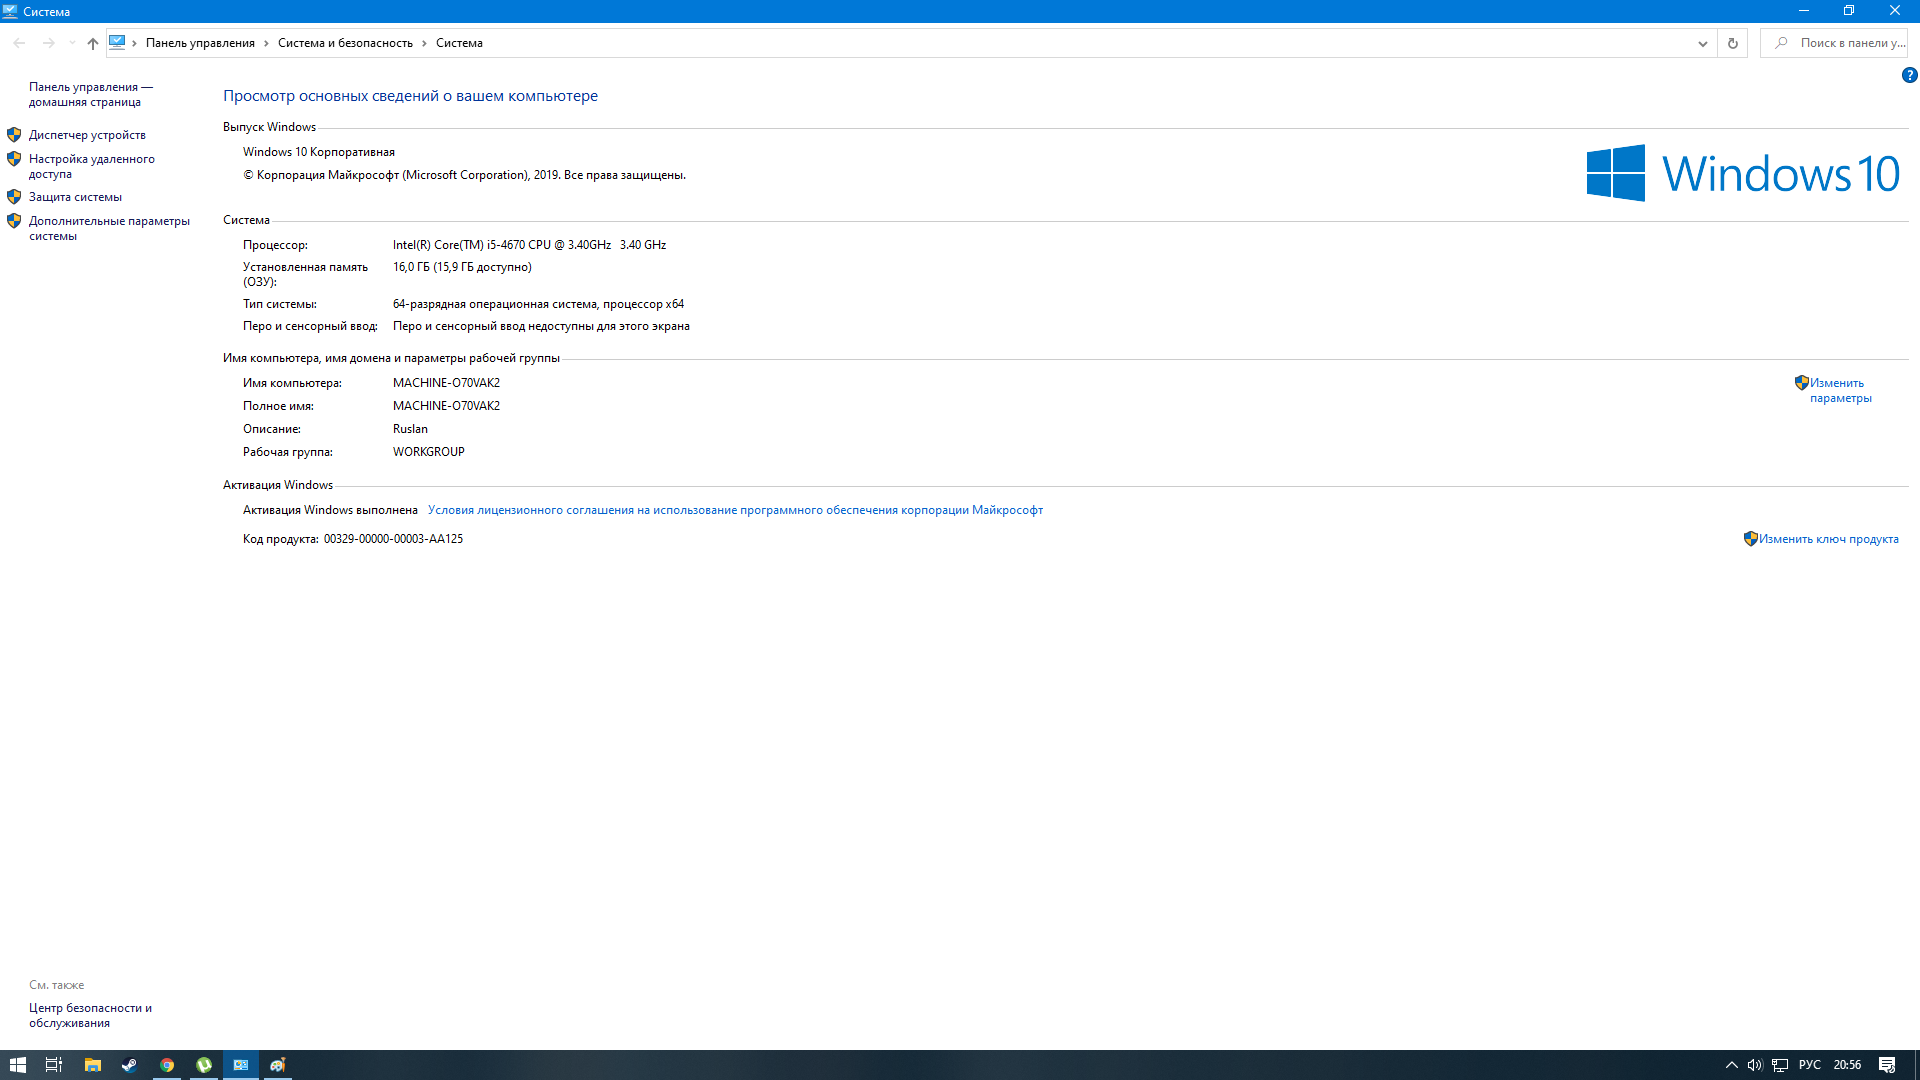Open uTorrent taskbar icon
Screen dimensions: 1920x1080
click(204, 1065)
